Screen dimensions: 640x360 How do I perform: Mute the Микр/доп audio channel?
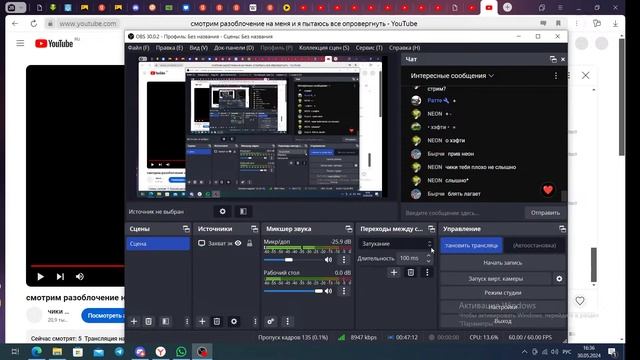(x=329, y=260)
